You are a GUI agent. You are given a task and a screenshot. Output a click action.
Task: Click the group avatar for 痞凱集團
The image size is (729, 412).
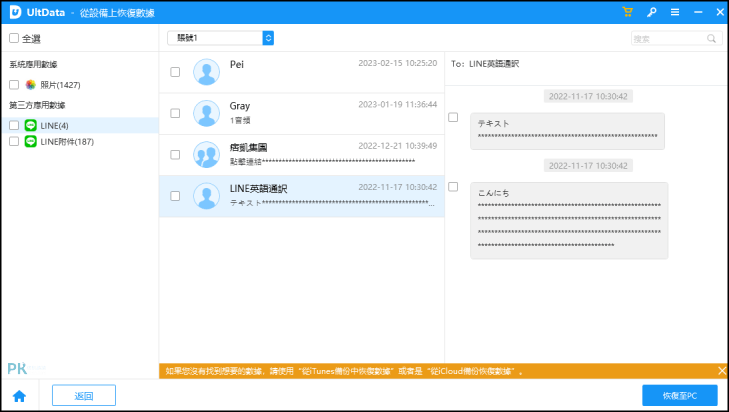point(206,154)
